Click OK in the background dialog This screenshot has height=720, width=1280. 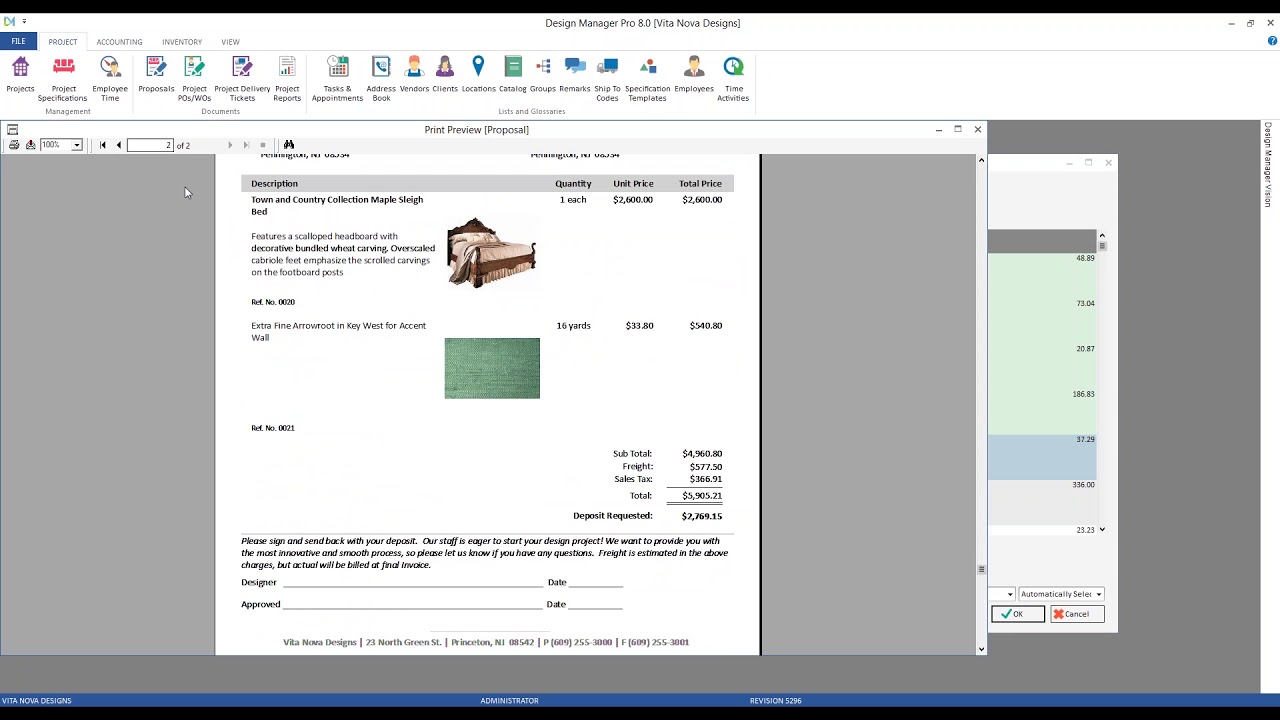click(x=1017, y=614)
